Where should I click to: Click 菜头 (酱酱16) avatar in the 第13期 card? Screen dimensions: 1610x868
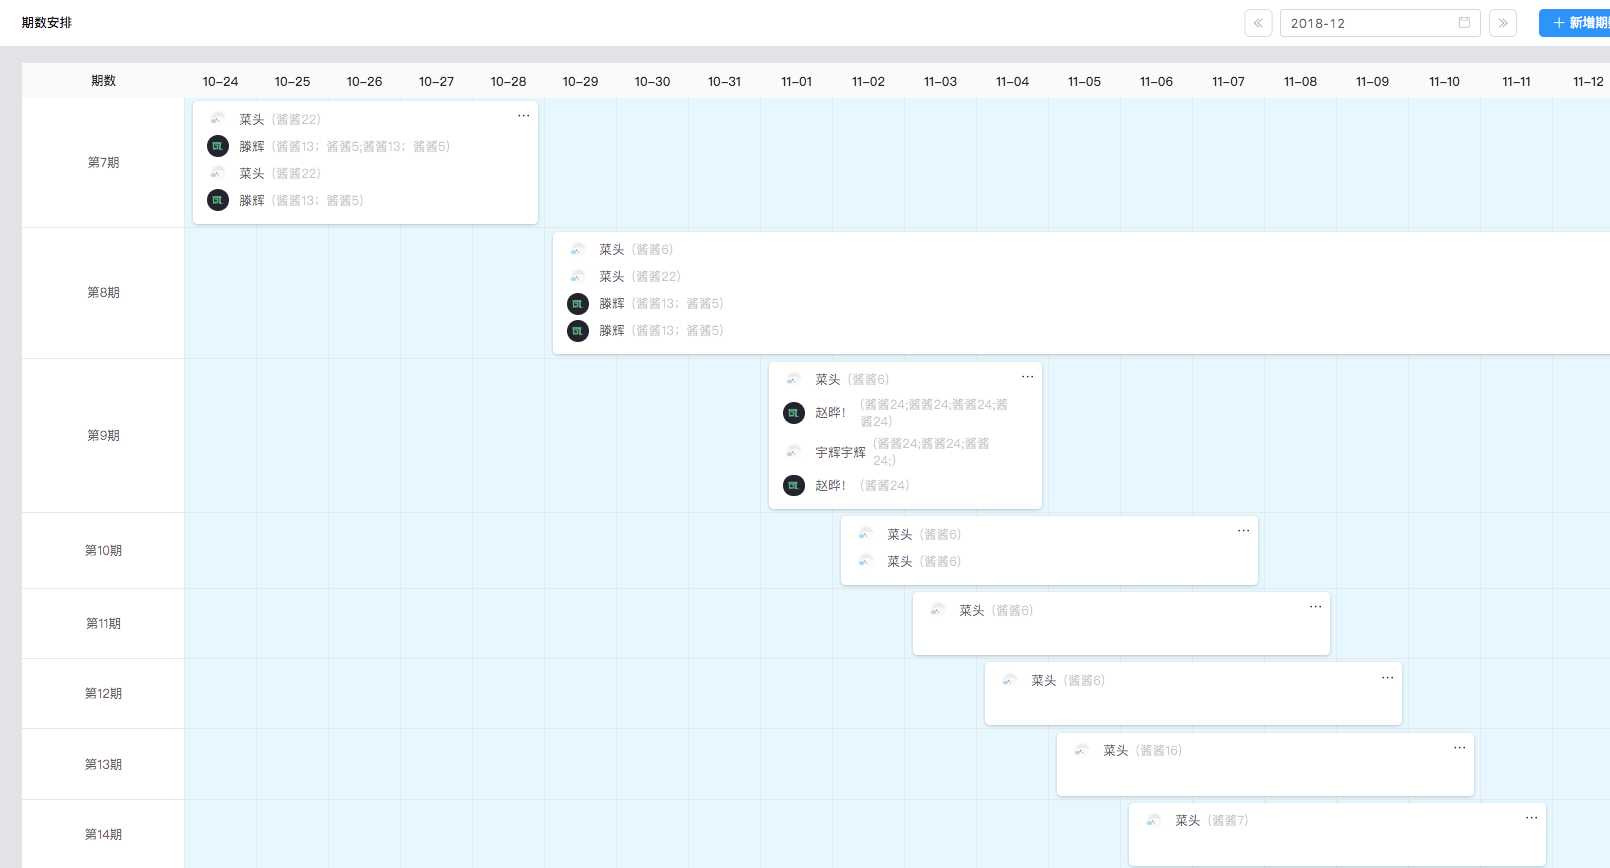[1082, 750]
